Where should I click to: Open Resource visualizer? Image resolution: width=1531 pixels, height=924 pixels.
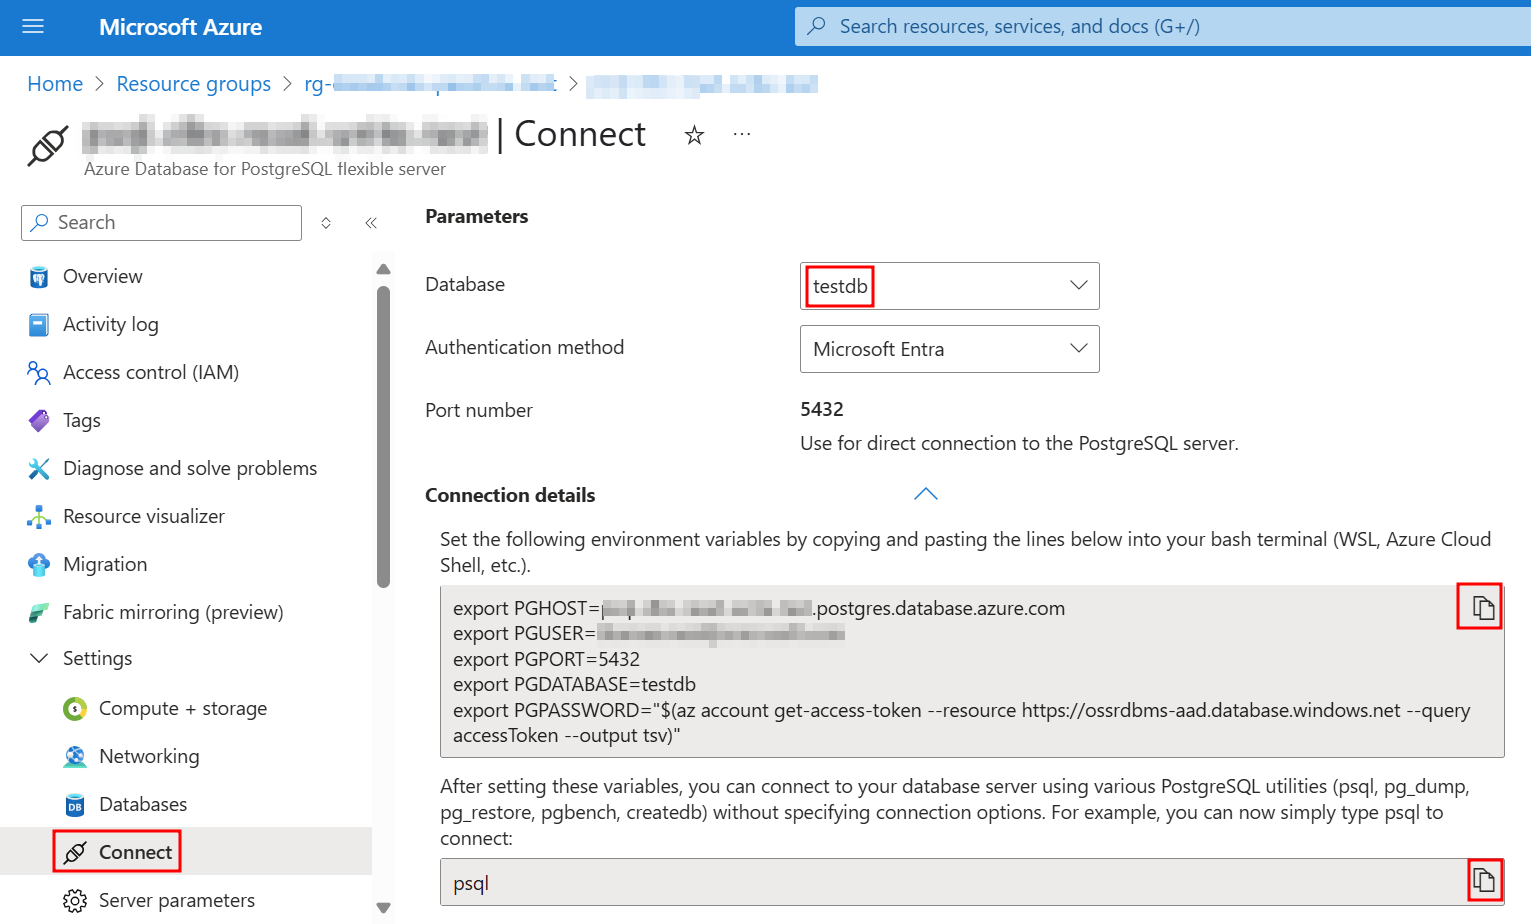click(144, 516)
